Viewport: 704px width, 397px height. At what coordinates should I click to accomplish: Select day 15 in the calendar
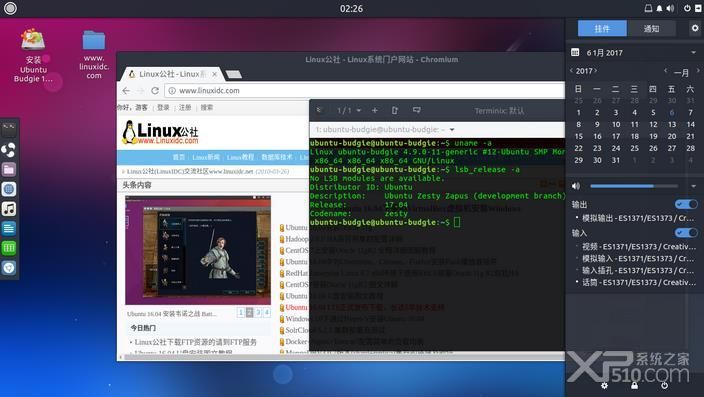click(578, 136)
